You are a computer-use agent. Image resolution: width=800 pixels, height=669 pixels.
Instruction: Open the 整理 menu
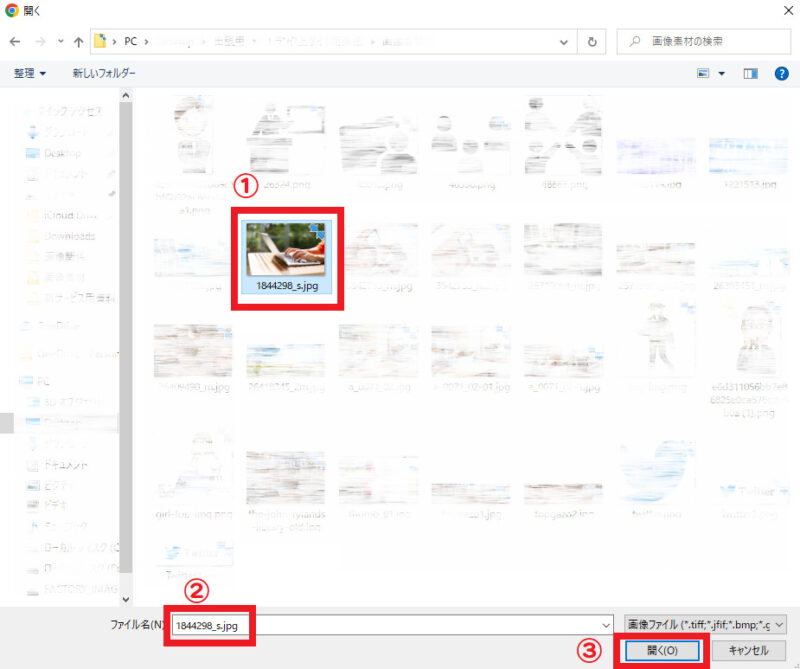click(30, 74)
